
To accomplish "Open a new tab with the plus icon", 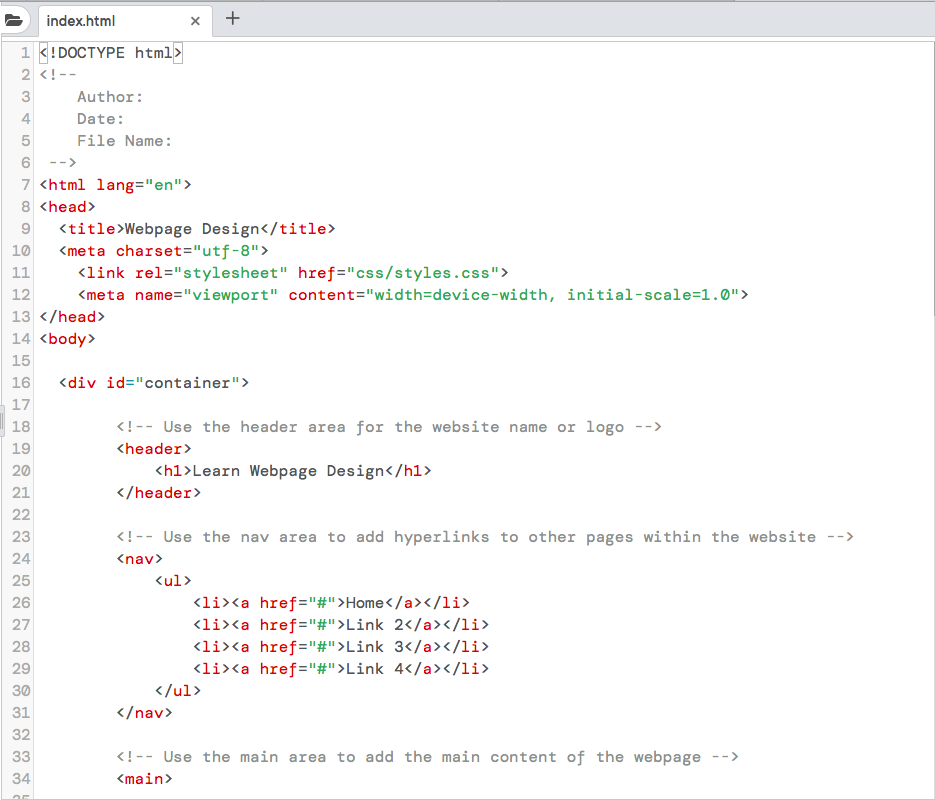I will pyautogui.click(x=232, y=19).
